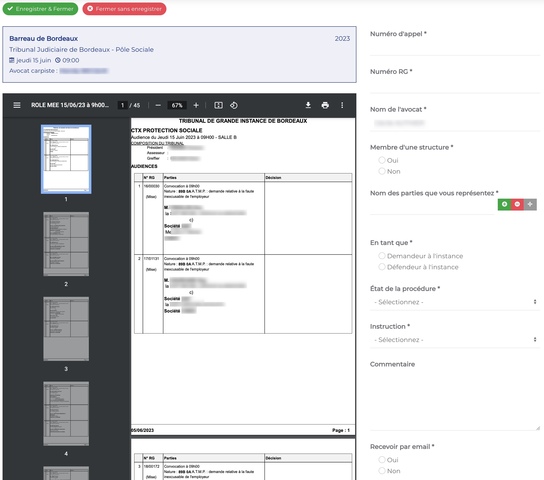Open État de la procédure dropdown

(x=455, y=302)
